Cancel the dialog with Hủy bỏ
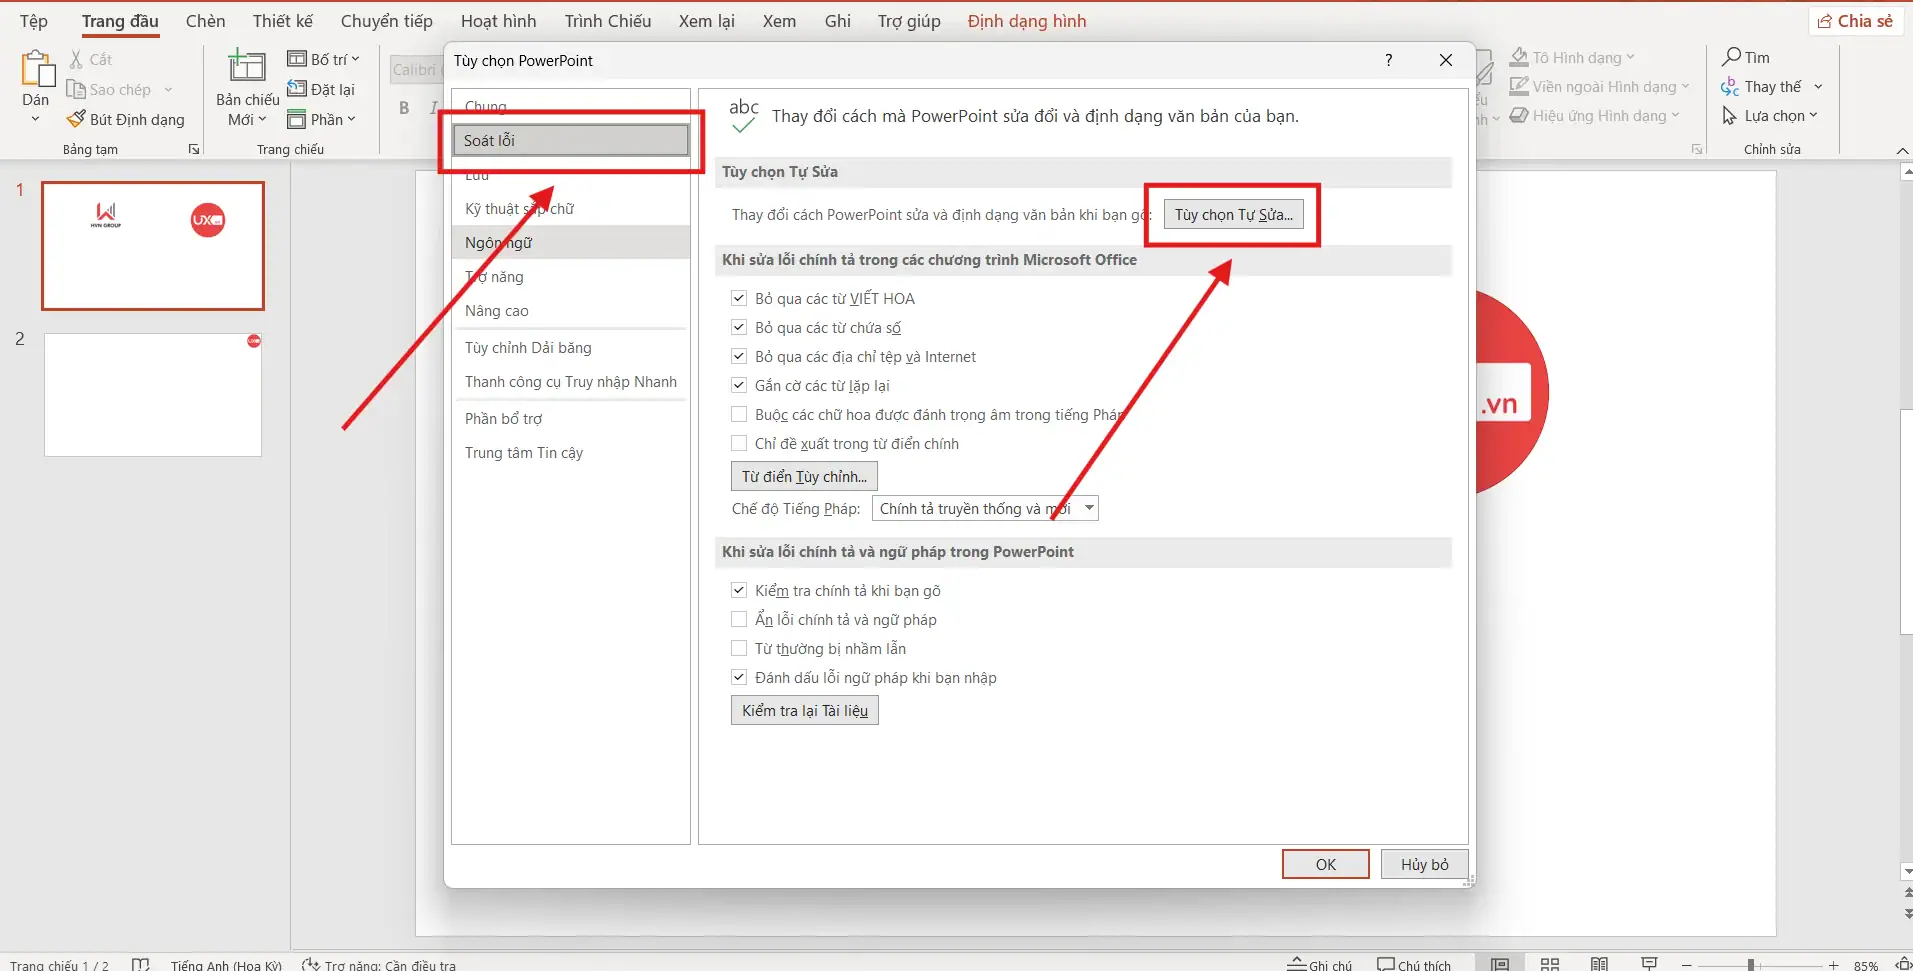 1425,864
